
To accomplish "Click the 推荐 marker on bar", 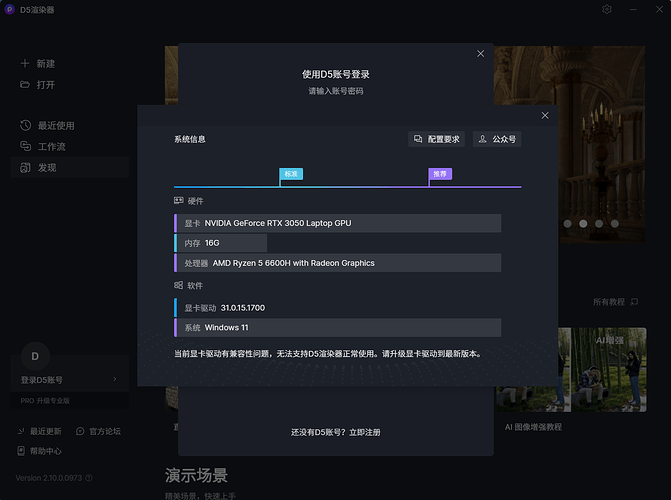I will pyautogui.click(x=440, y=174).
